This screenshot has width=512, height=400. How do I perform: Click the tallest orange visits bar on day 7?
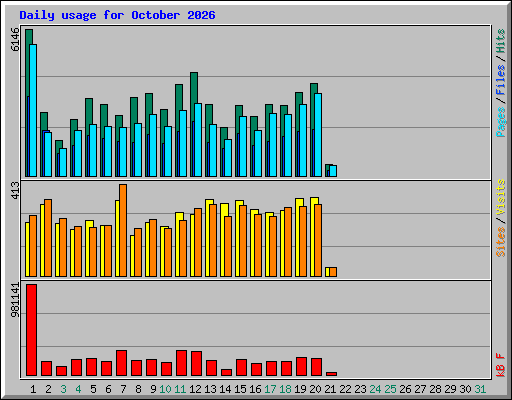[x=123, y=230]
